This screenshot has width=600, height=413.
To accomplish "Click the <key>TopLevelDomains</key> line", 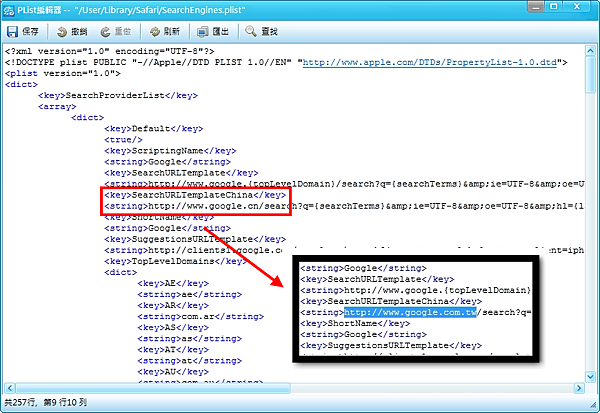I will [176, 261].
